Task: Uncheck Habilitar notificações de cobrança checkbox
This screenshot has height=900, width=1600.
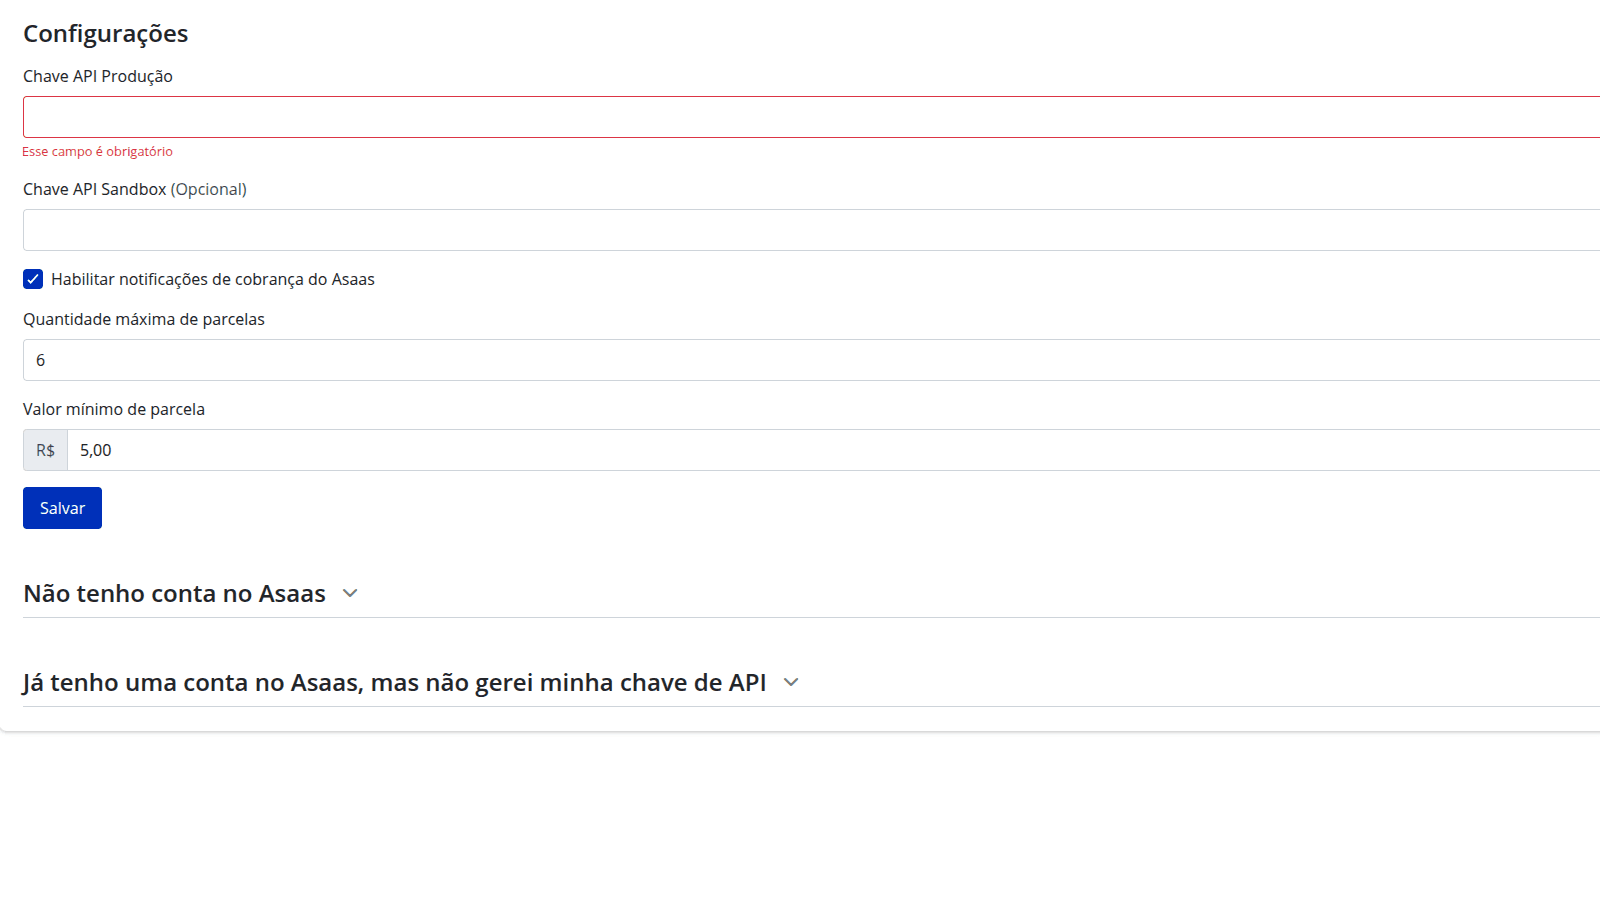Action: point(33,279)
